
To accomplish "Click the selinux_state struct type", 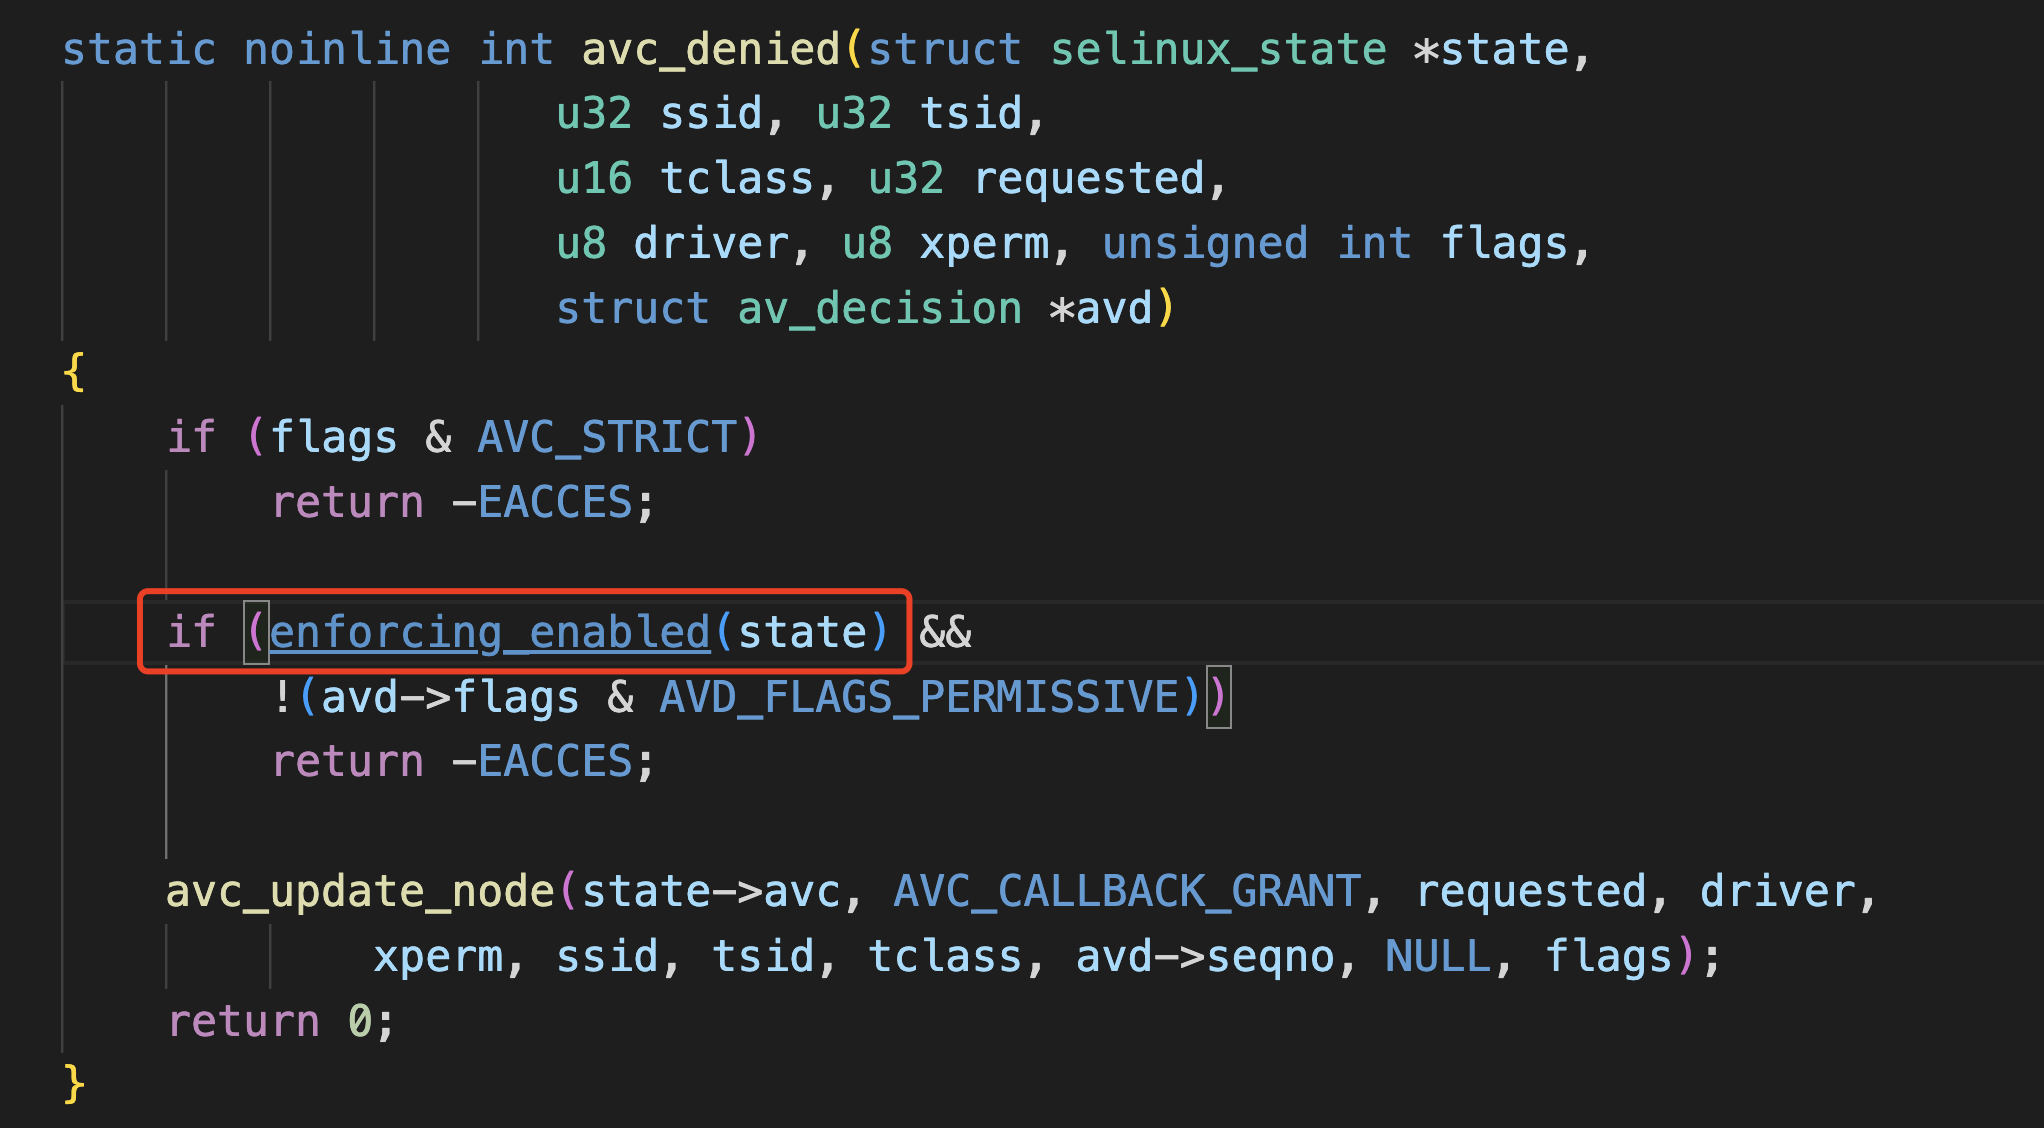I will tap(1218, 49).
